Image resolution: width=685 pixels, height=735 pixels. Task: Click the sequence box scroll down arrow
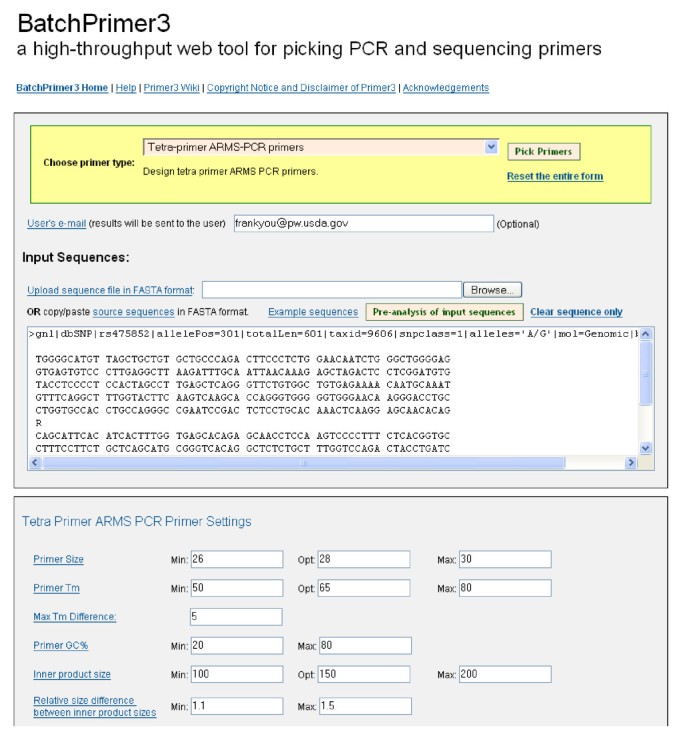646,448
